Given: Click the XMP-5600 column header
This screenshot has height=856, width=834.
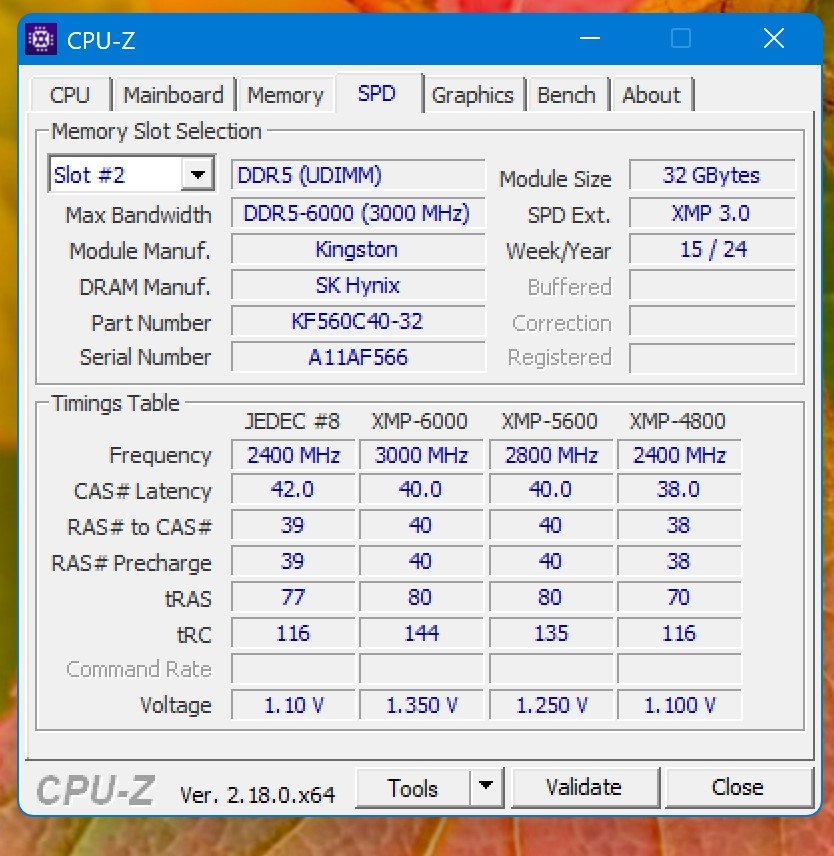Looking at the screenshot, I should point(549,421).
